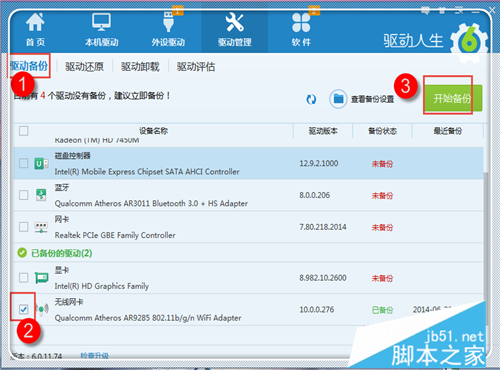Click the 设备名称 column header
This screenshot has width=500, height=370.
[x=153, y=131]
